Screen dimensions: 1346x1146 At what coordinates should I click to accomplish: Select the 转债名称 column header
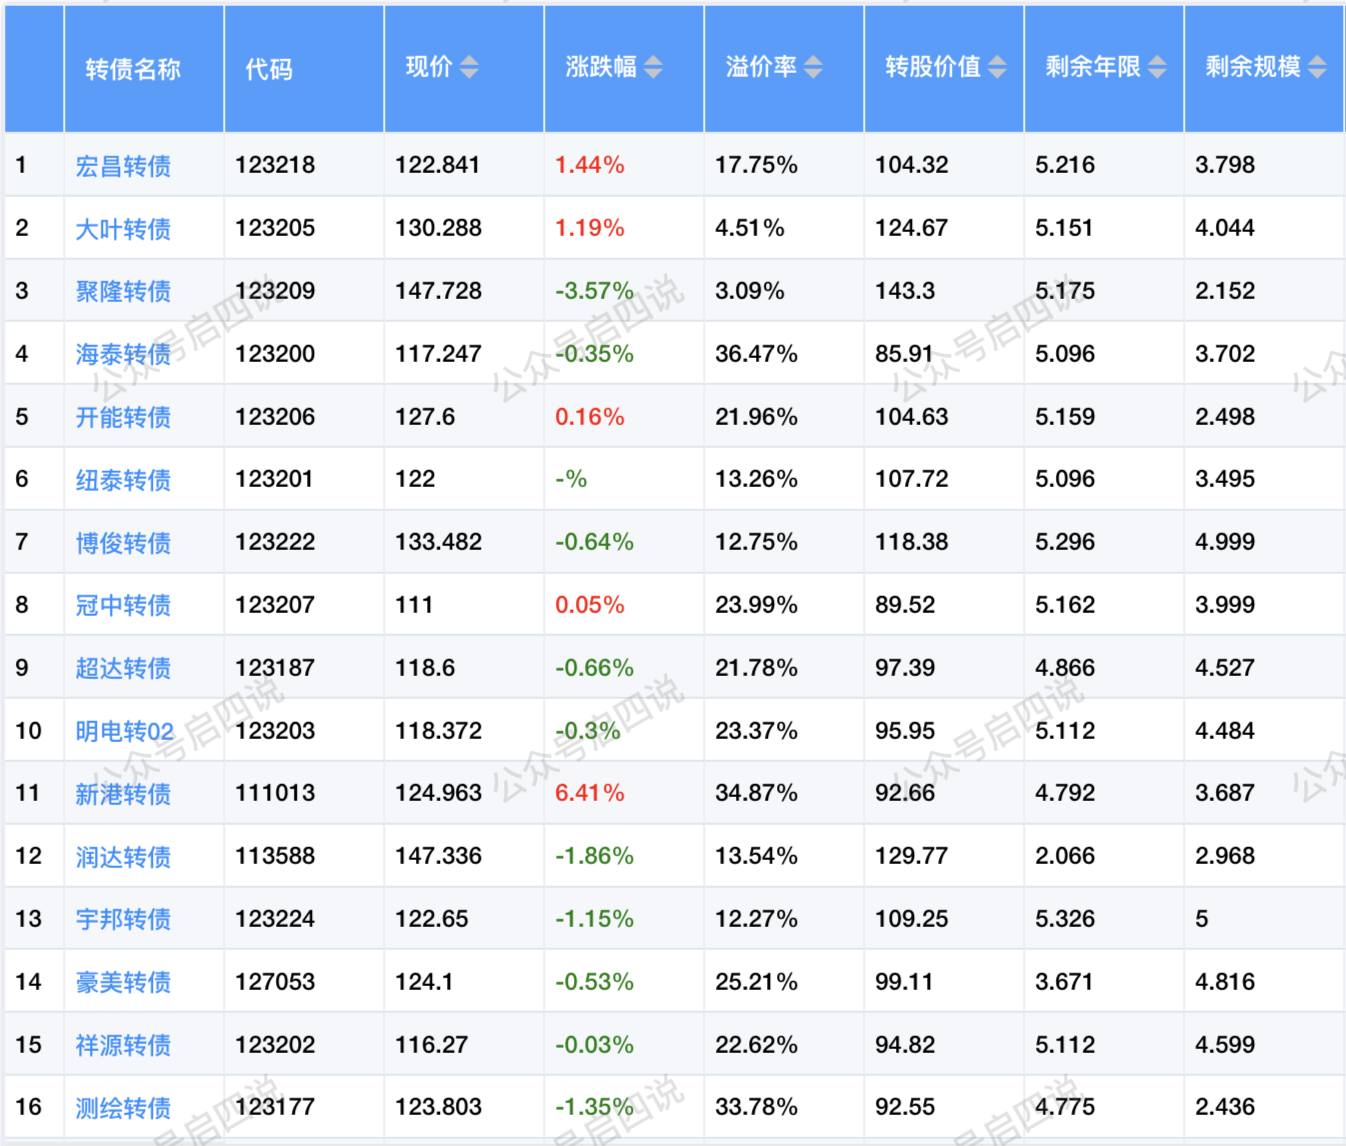133,69
